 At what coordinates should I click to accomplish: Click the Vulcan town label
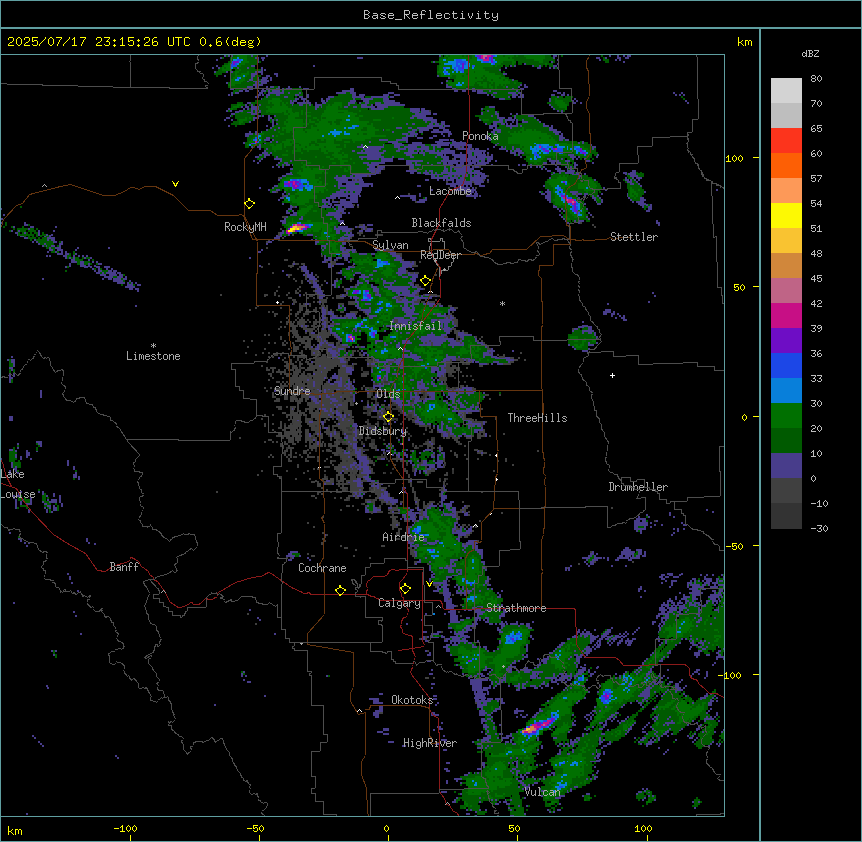tap(542, 792)
